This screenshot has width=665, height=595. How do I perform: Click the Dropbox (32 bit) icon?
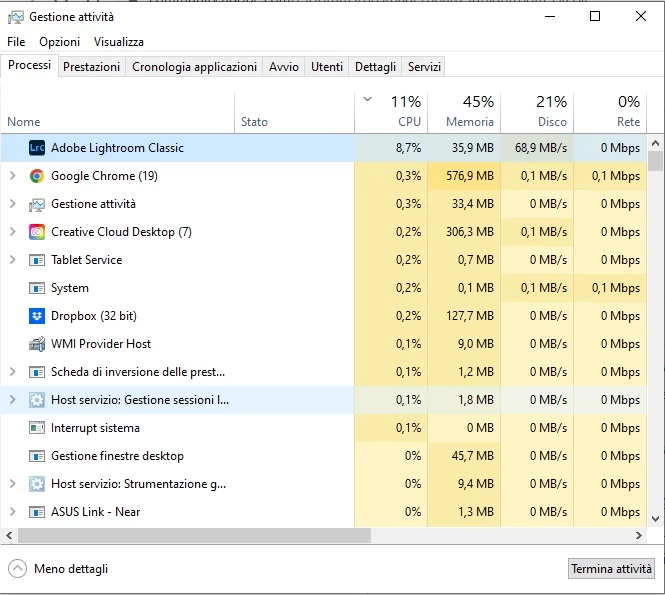[37, 316]
